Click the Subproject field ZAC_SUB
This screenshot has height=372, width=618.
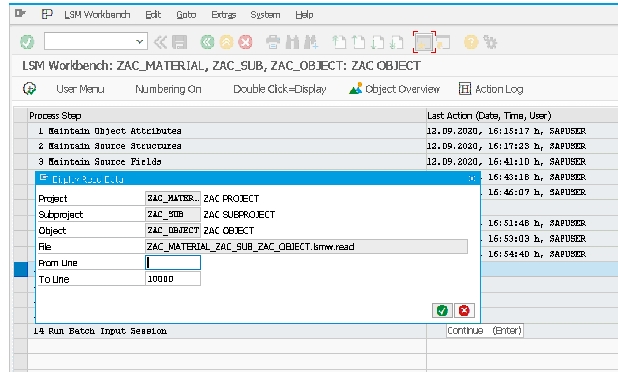(x=173, y=214)
